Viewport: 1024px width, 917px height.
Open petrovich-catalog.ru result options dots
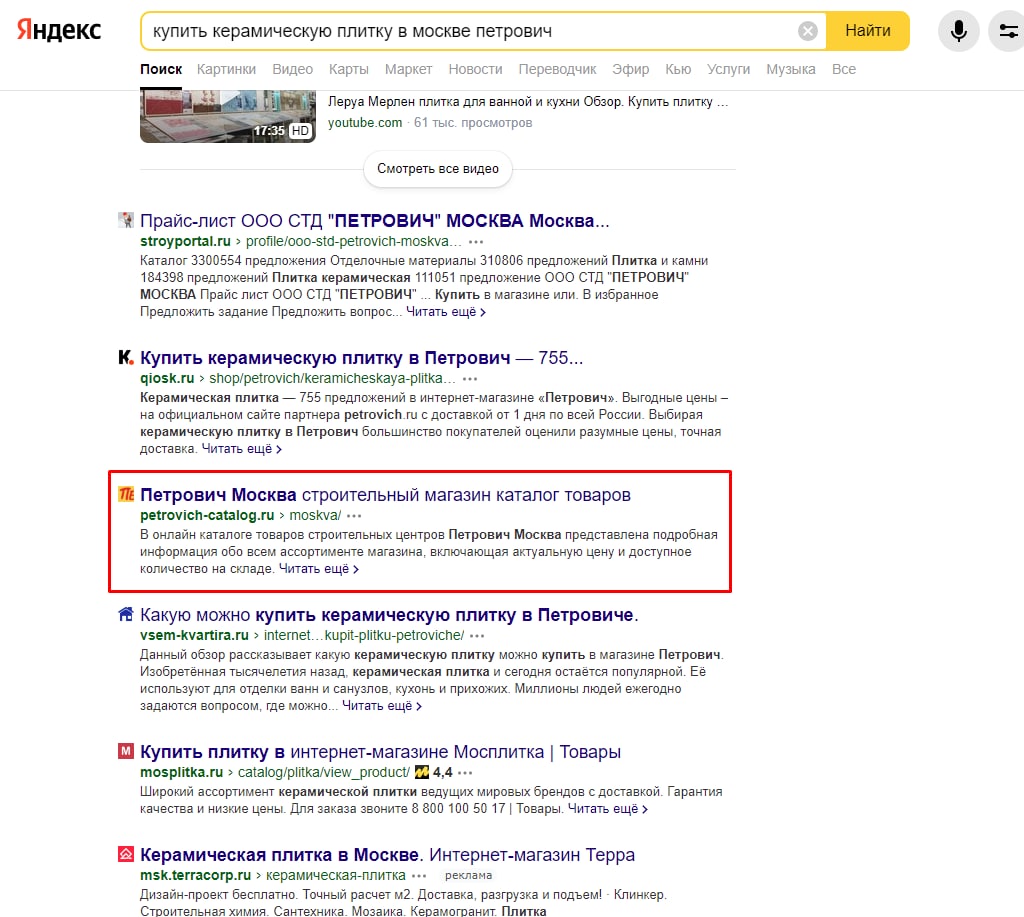[354, 516]
